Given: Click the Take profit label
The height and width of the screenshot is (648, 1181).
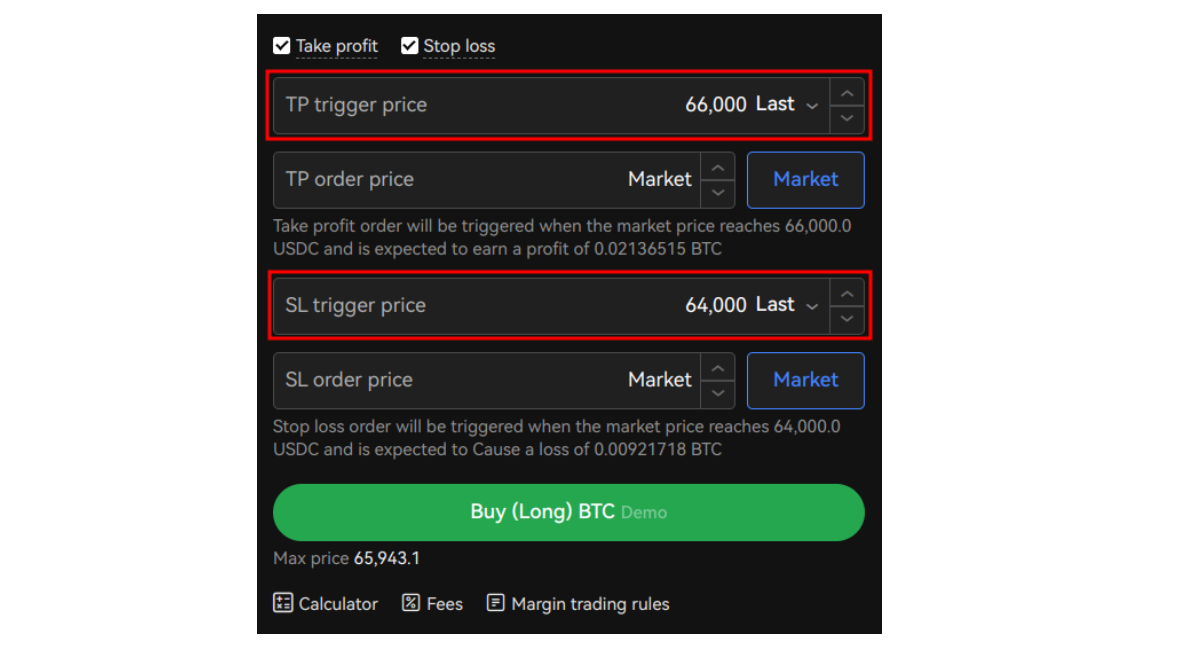Looking at the screenshot, I should click(x=337, y=45).
